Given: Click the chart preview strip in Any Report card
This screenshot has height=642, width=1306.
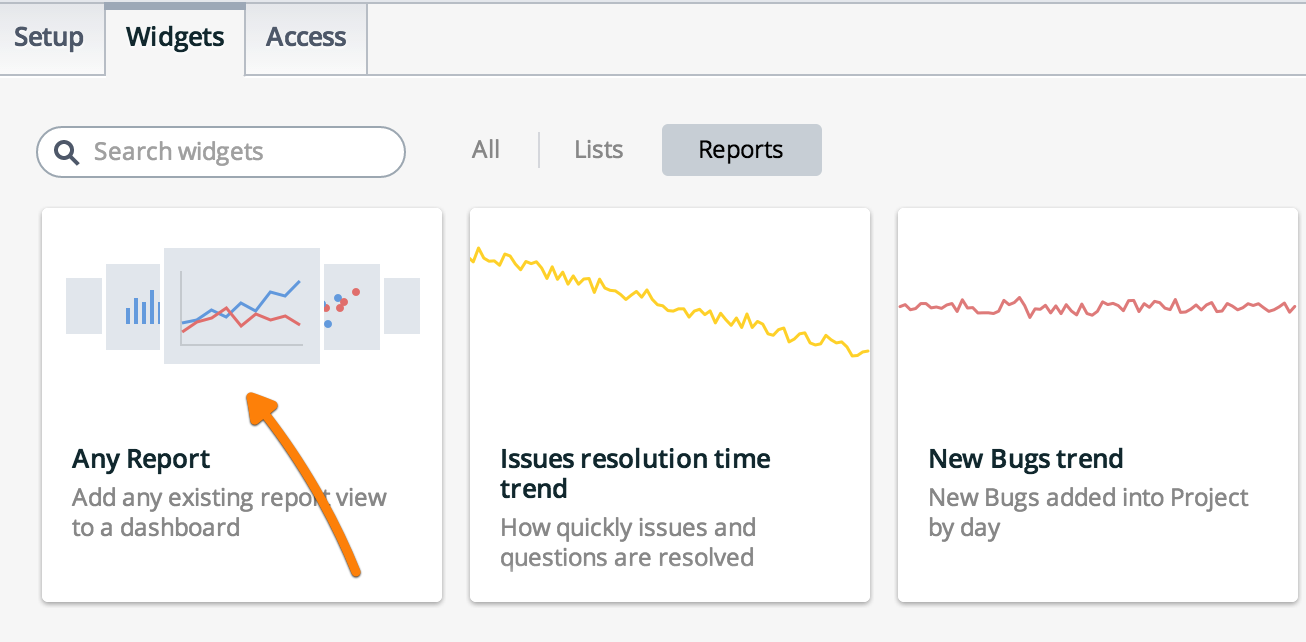Looking at the screenshot, I should [x=241, y=306].
